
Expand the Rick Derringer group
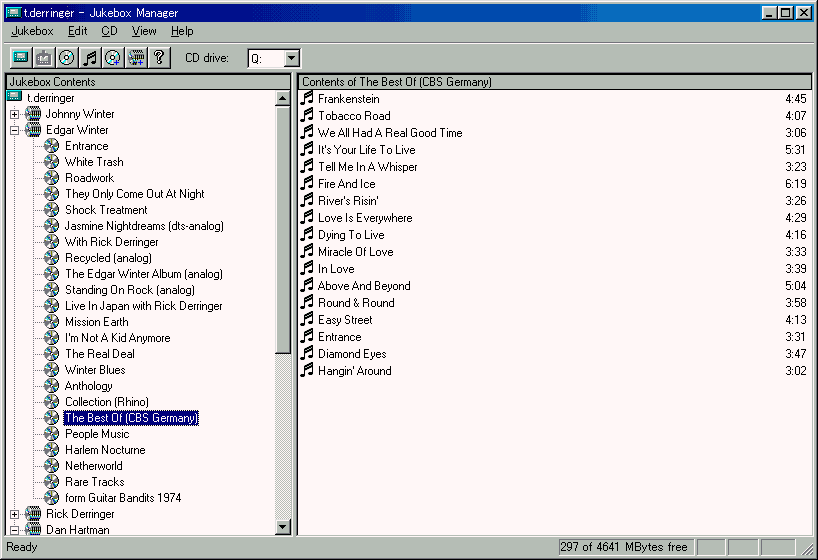pos(14,514)
